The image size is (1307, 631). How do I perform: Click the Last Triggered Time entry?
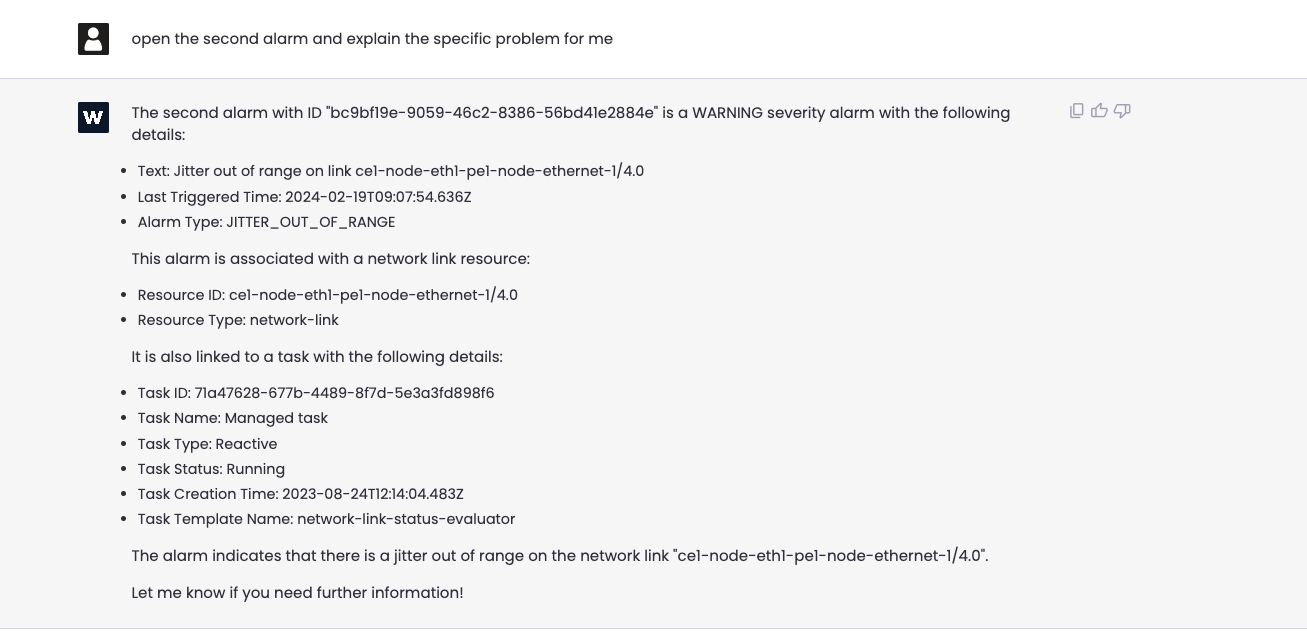[x=304, y=196]
